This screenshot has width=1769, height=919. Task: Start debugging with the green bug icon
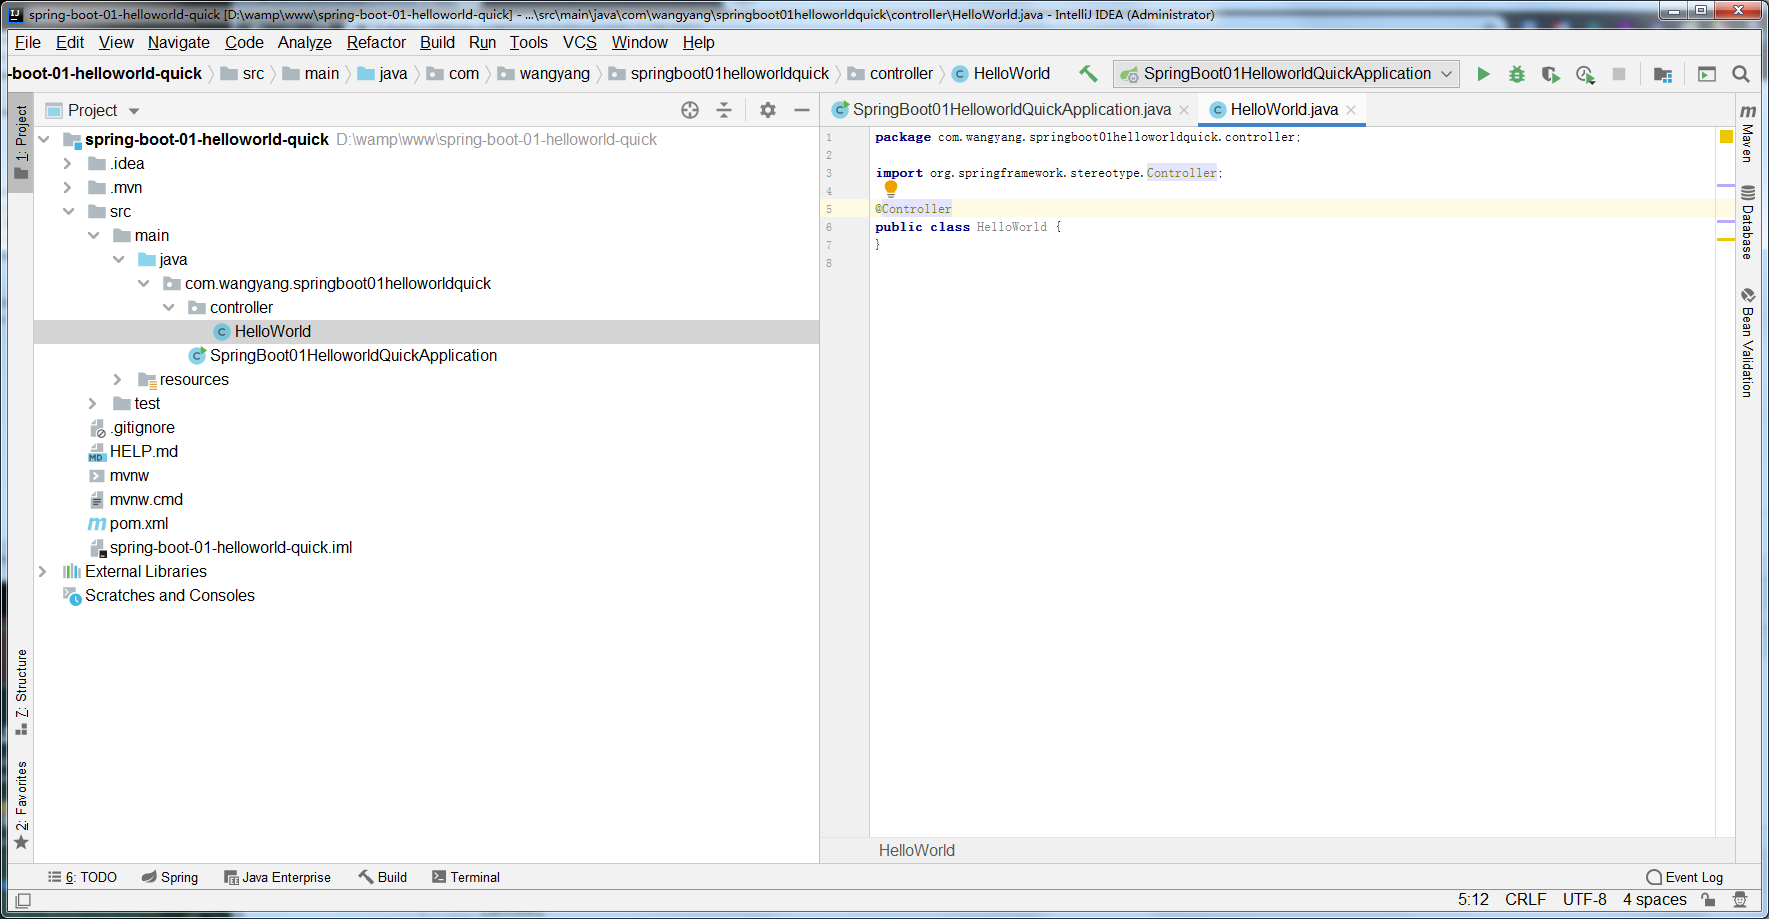pos(1517,74)
